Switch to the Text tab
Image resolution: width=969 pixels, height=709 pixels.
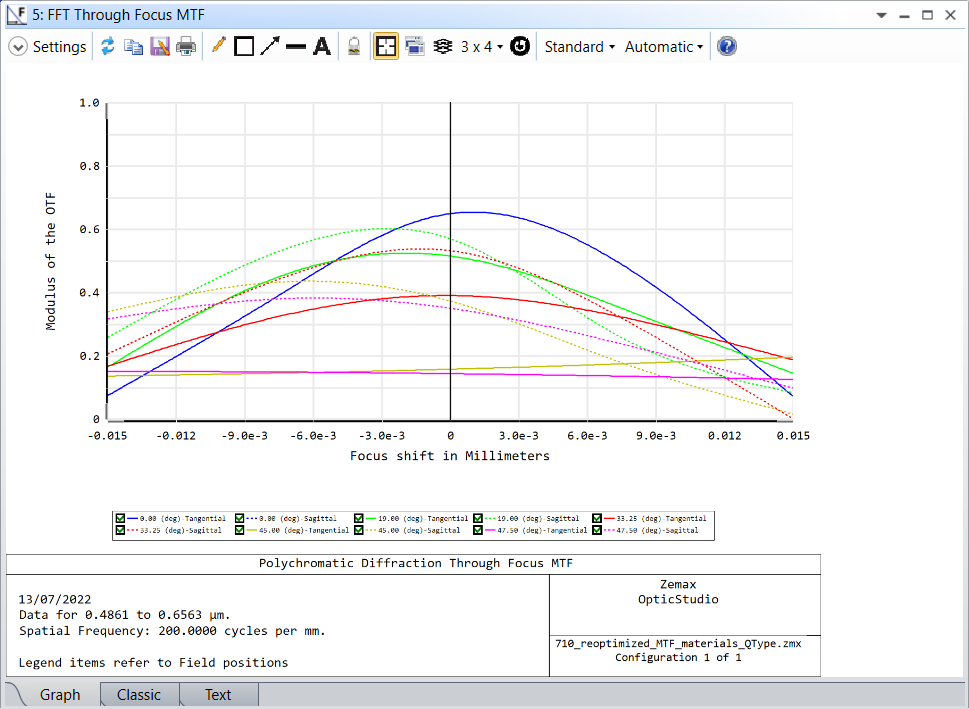tap(218, 695)
